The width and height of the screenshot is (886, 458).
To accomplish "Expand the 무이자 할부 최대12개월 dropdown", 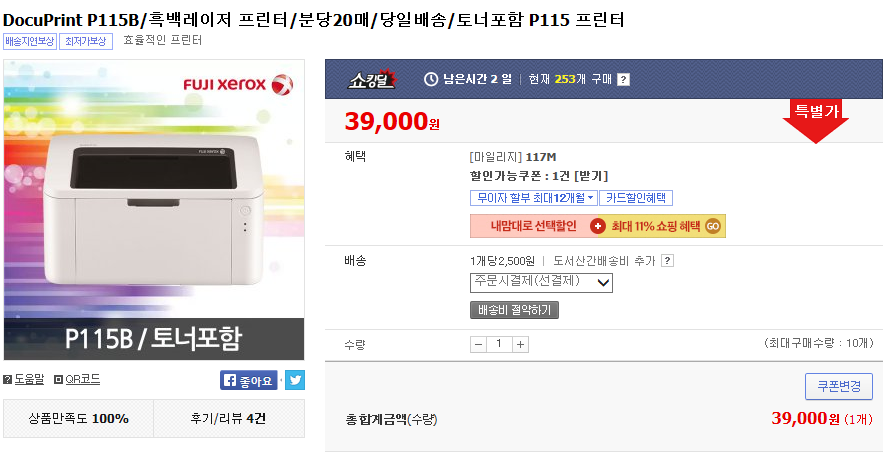I will click(x=534, y=198).
